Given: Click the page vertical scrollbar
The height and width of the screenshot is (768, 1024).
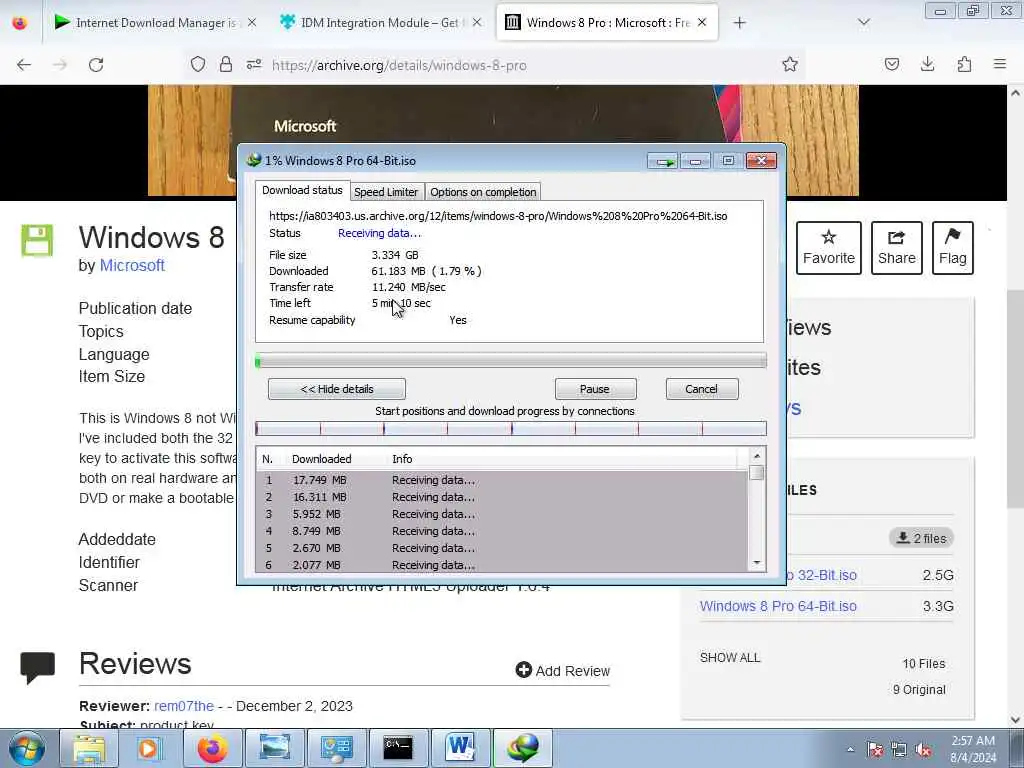Looking at the screenshot, I should 1015,398.
